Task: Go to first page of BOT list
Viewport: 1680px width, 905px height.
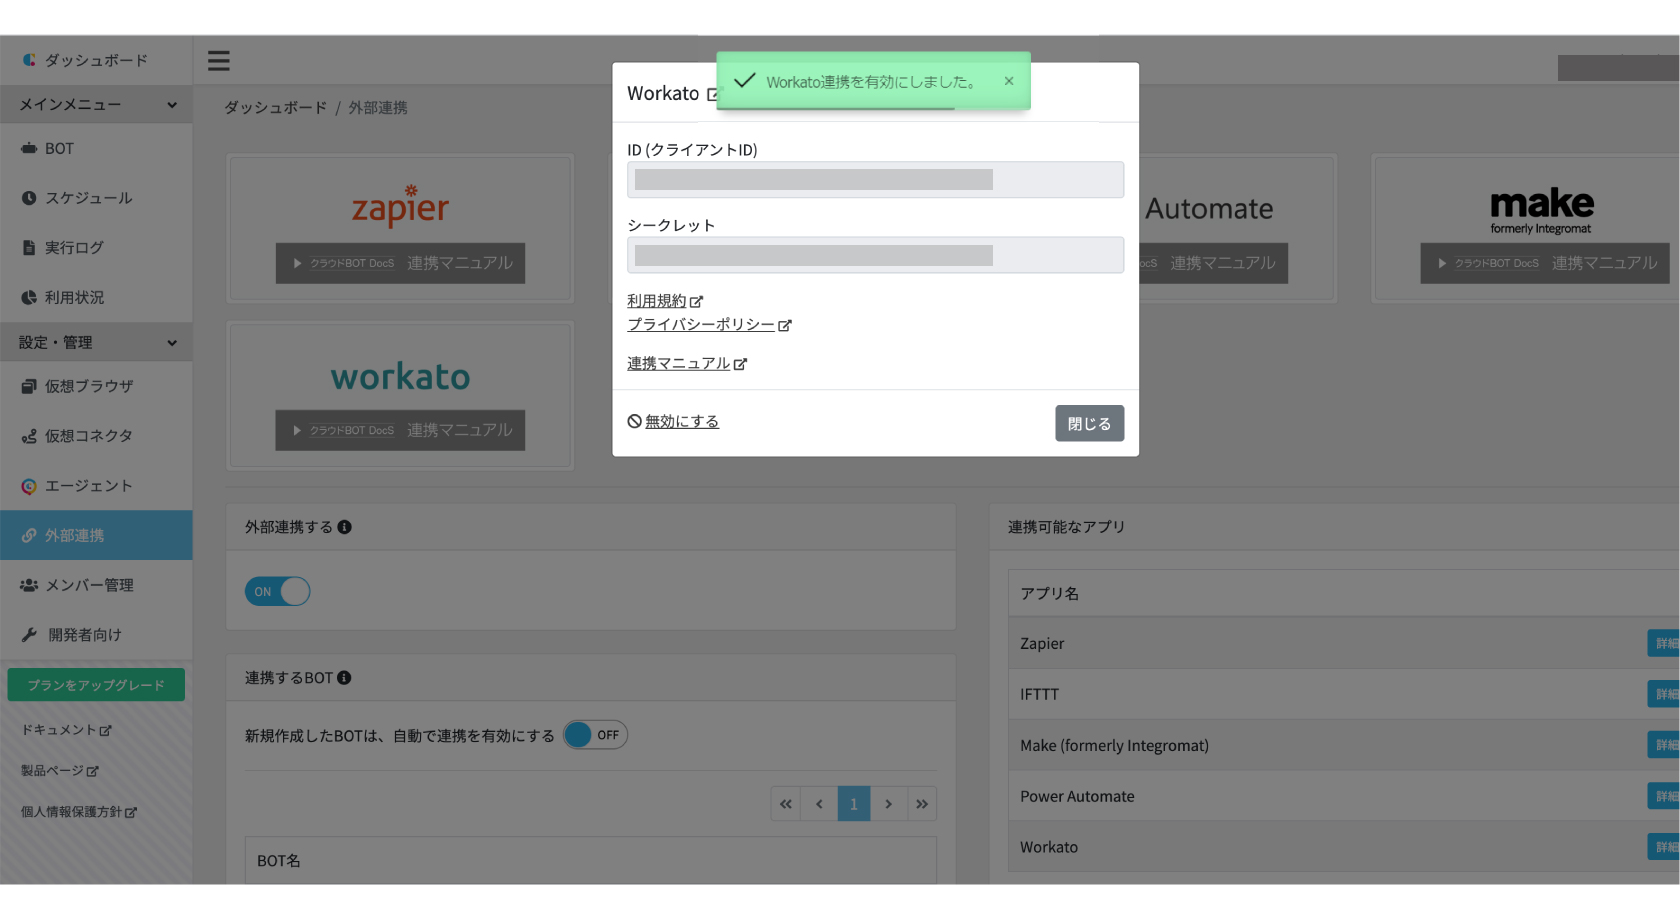Action: [786, 804]
